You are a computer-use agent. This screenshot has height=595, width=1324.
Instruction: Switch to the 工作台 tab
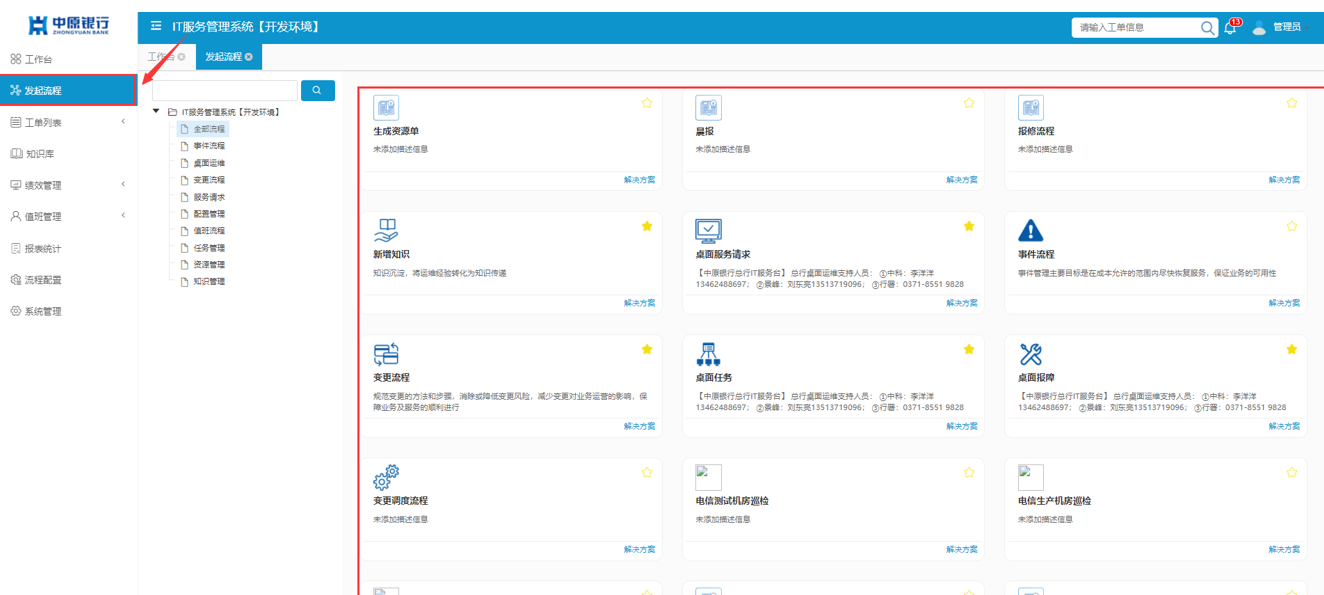161,57
